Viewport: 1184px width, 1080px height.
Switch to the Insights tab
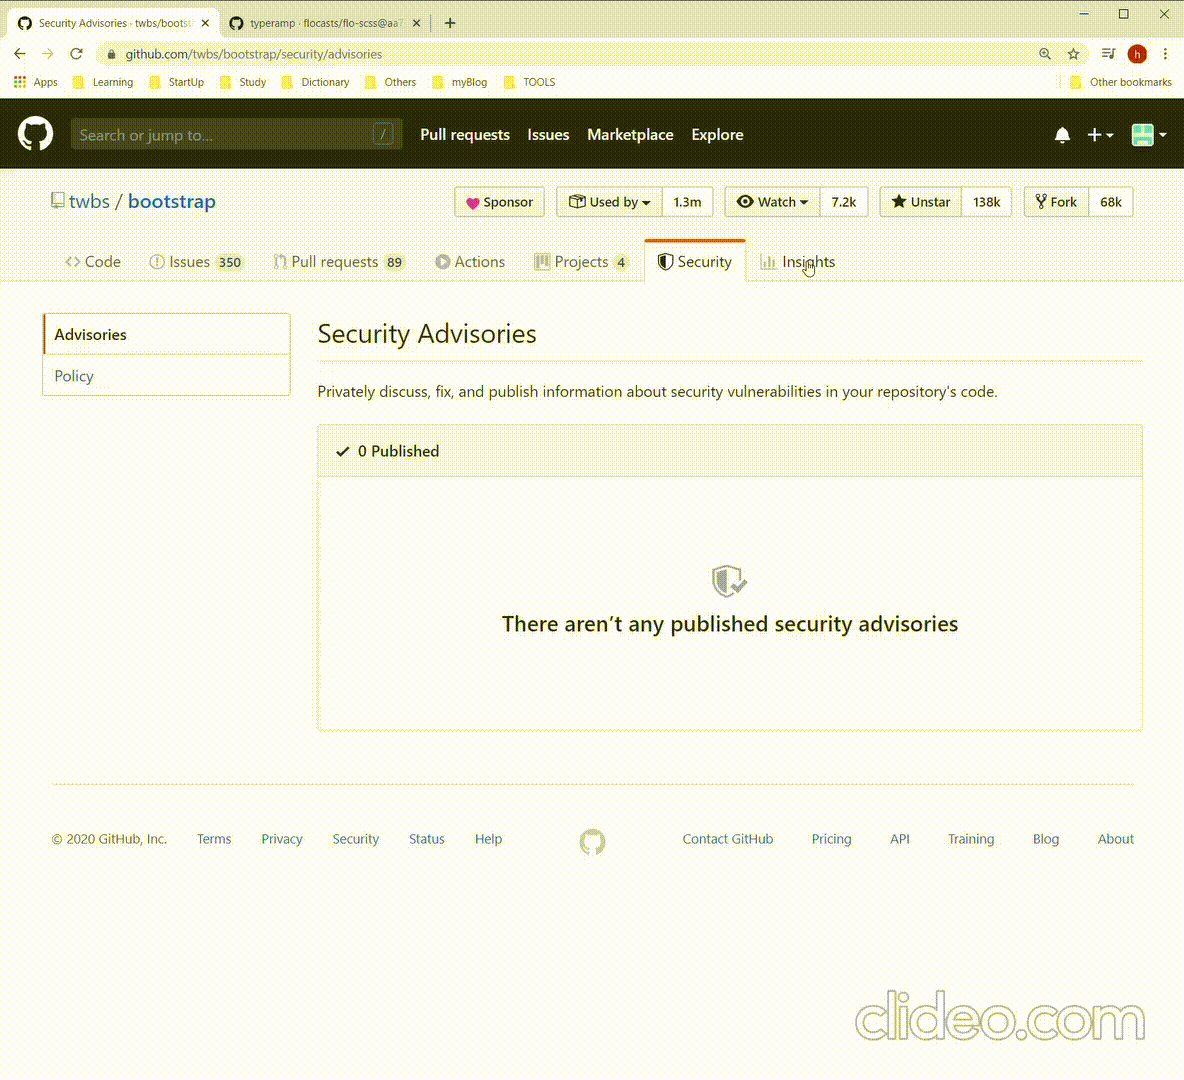coord(797,261)
